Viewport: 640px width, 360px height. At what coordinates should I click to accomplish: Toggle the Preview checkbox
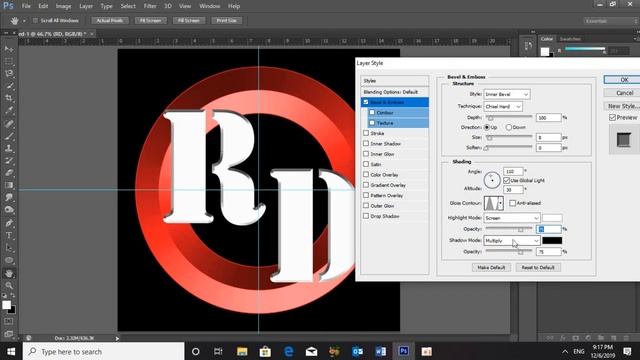tap(612, 118)
